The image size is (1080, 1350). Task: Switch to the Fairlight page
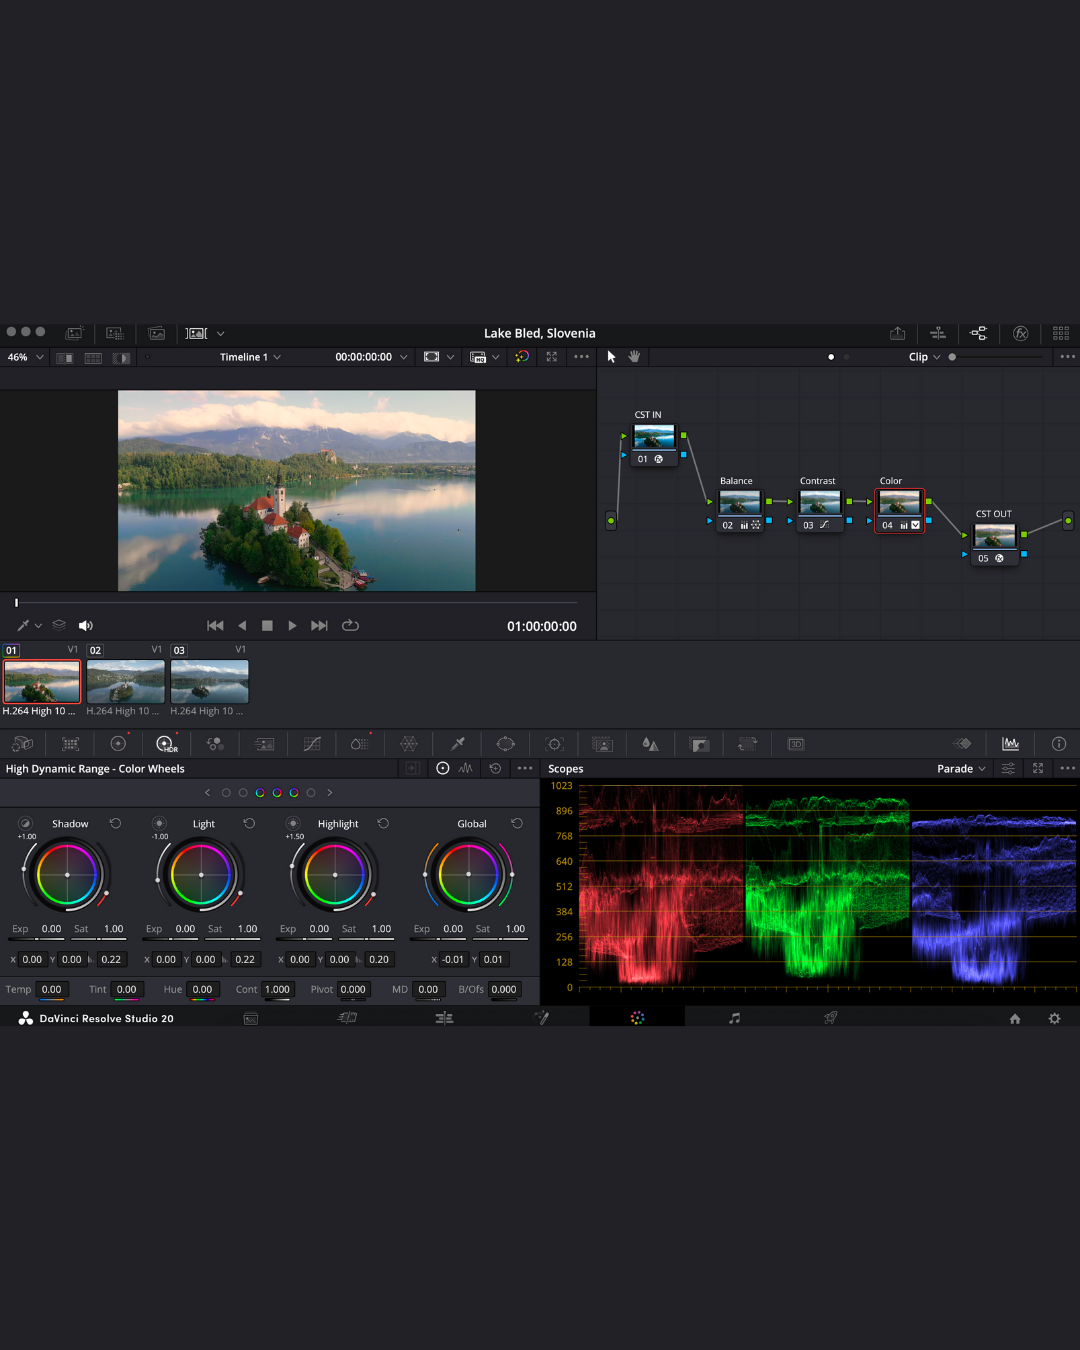pos(734,1017)
